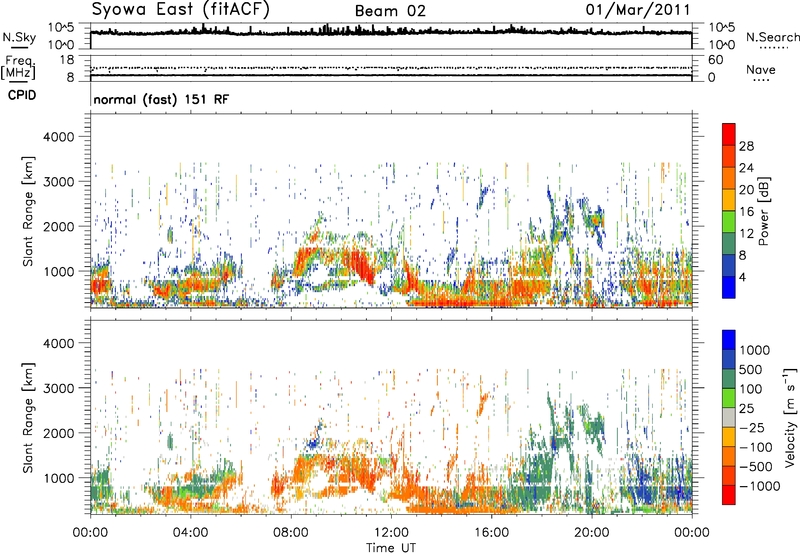Click the "16:00" time axis label
Screen dimensions: 800x554
tap(491, 533)
